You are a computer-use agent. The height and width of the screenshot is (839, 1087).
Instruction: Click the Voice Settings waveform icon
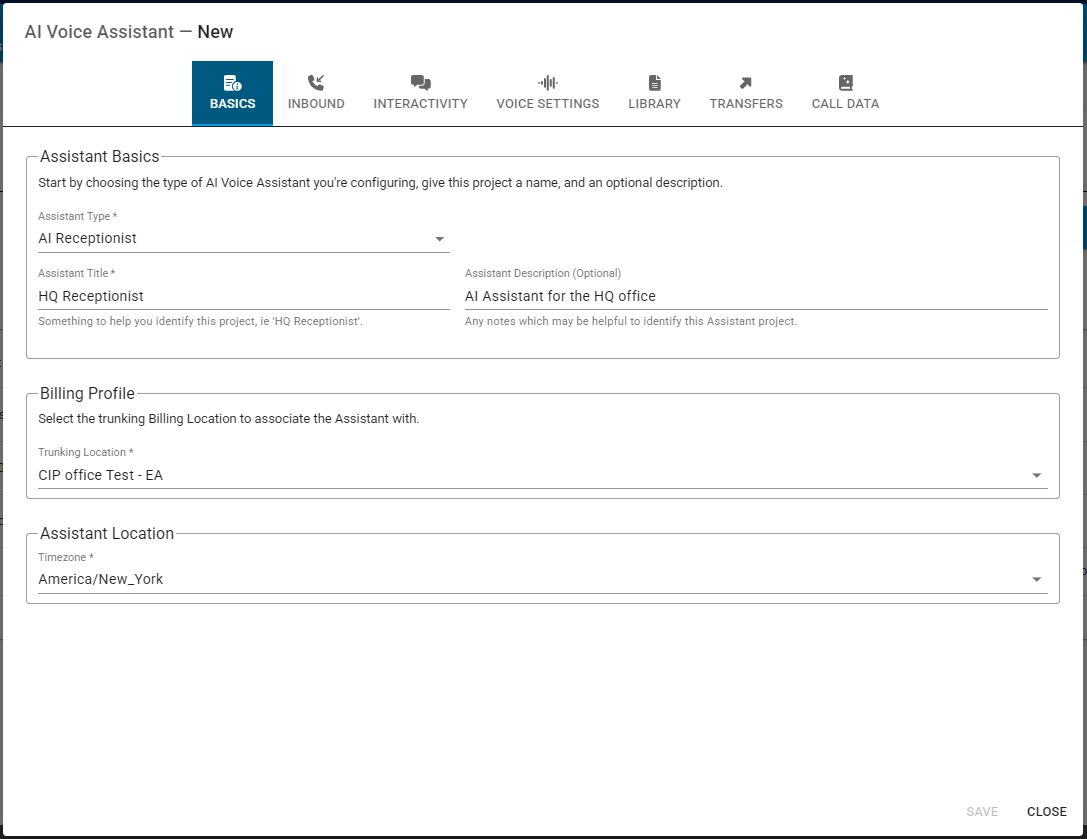547,83
